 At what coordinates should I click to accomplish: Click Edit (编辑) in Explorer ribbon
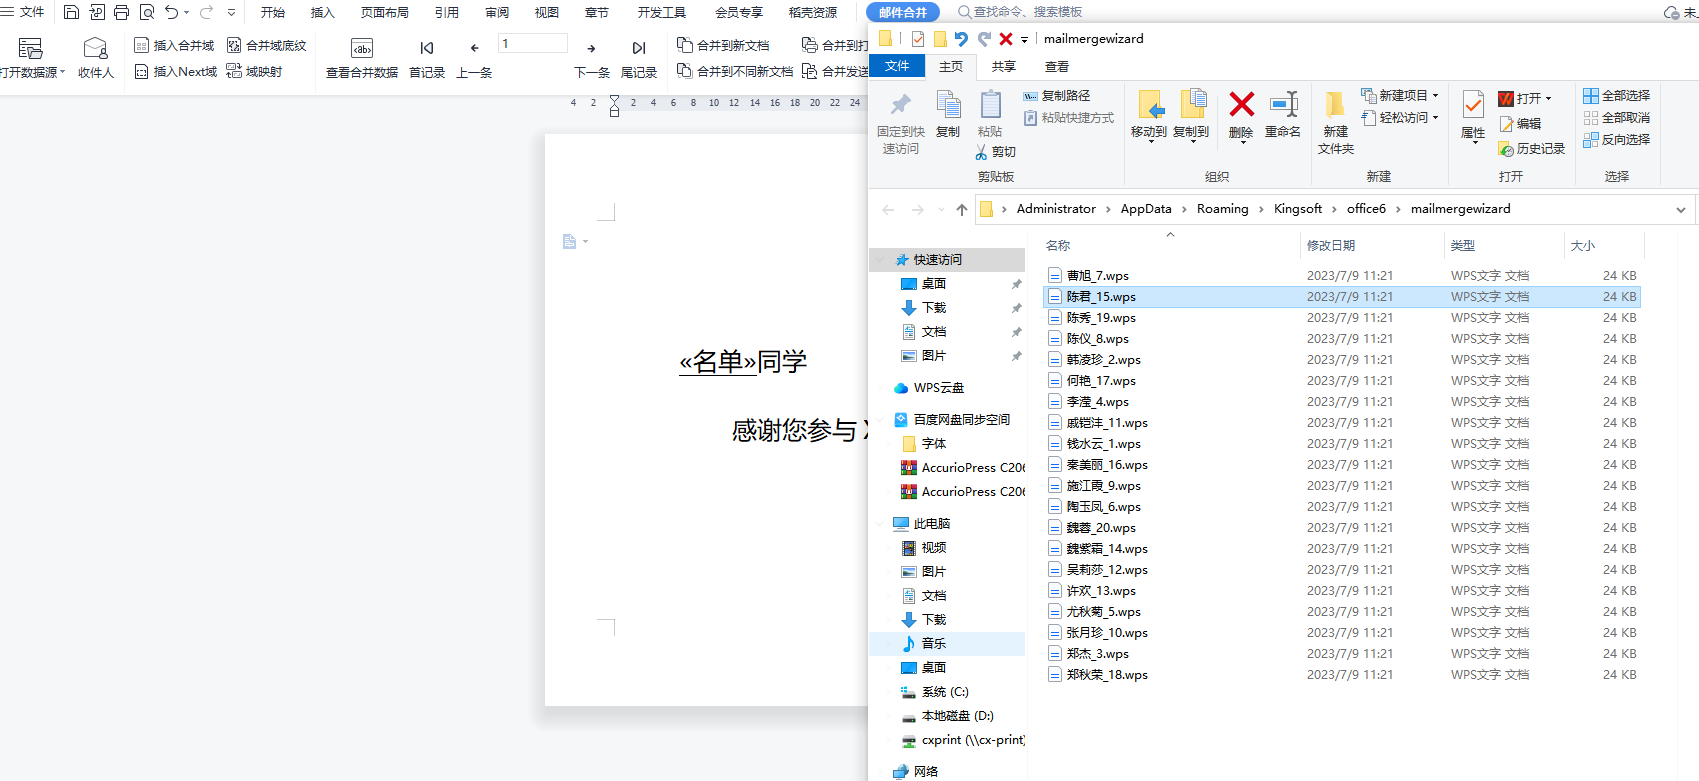coord(1520,123)
